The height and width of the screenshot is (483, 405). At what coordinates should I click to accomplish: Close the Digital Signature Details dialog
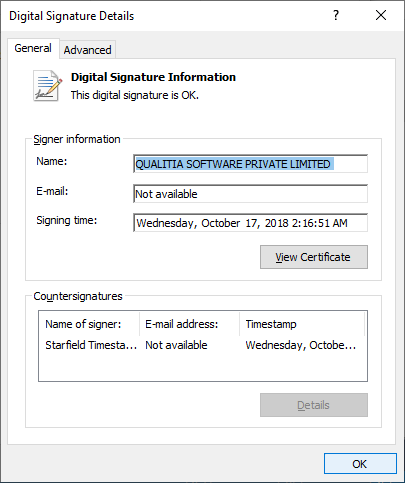[381, 15]
